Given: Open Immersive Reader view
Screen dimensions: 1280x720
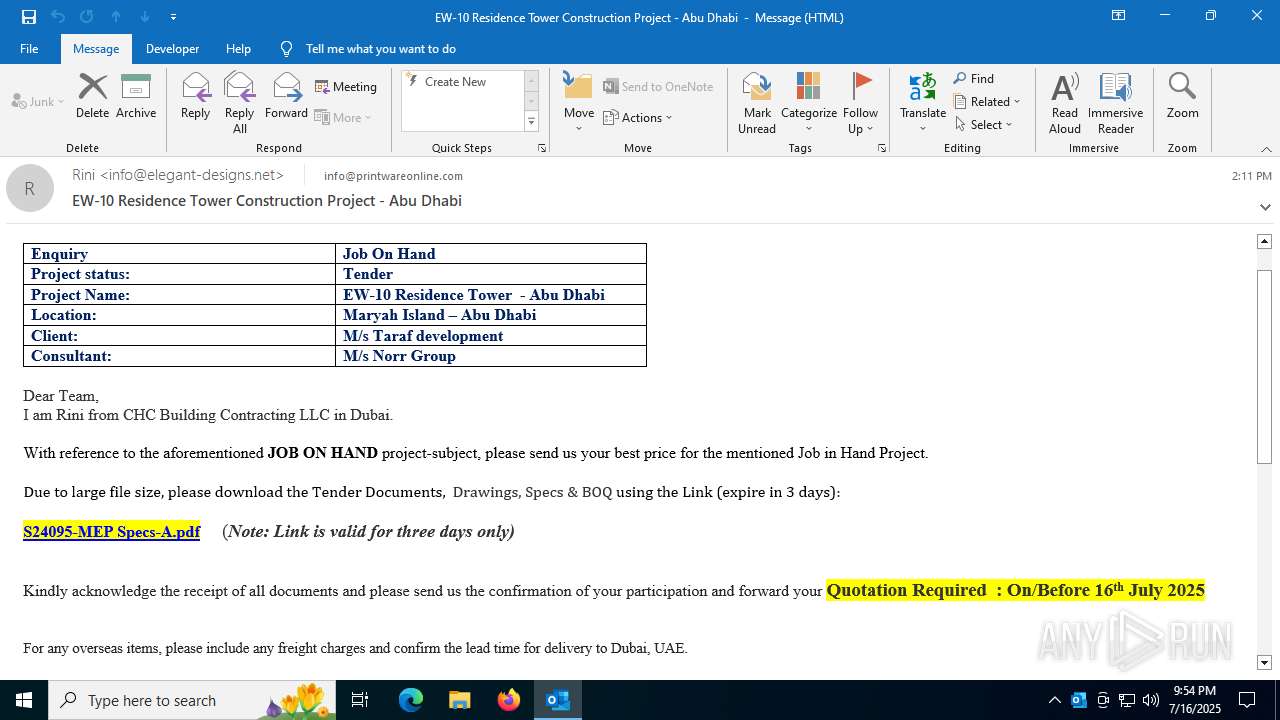Looking at the screenshot, I should coord(1115,102).
